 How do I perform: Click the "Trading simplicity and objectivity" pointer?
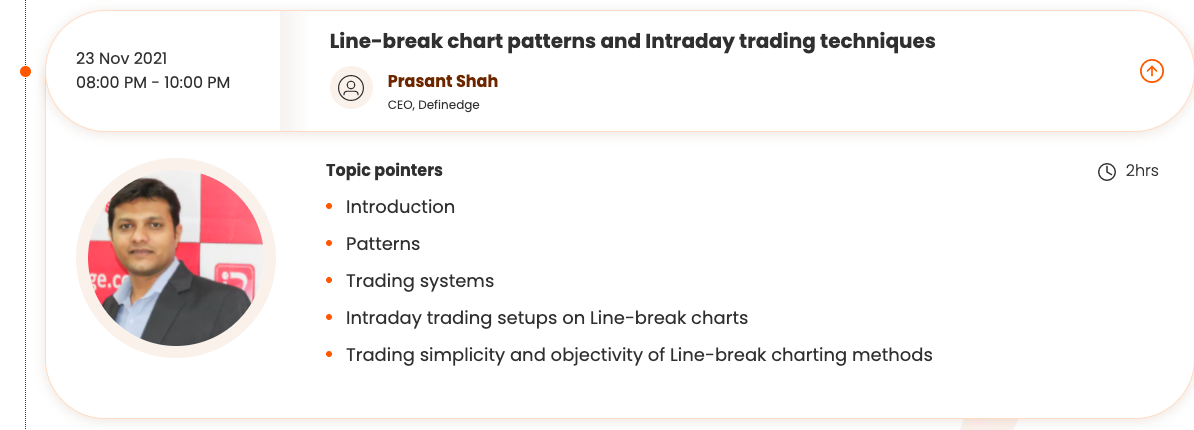click(x=639, y=355)
